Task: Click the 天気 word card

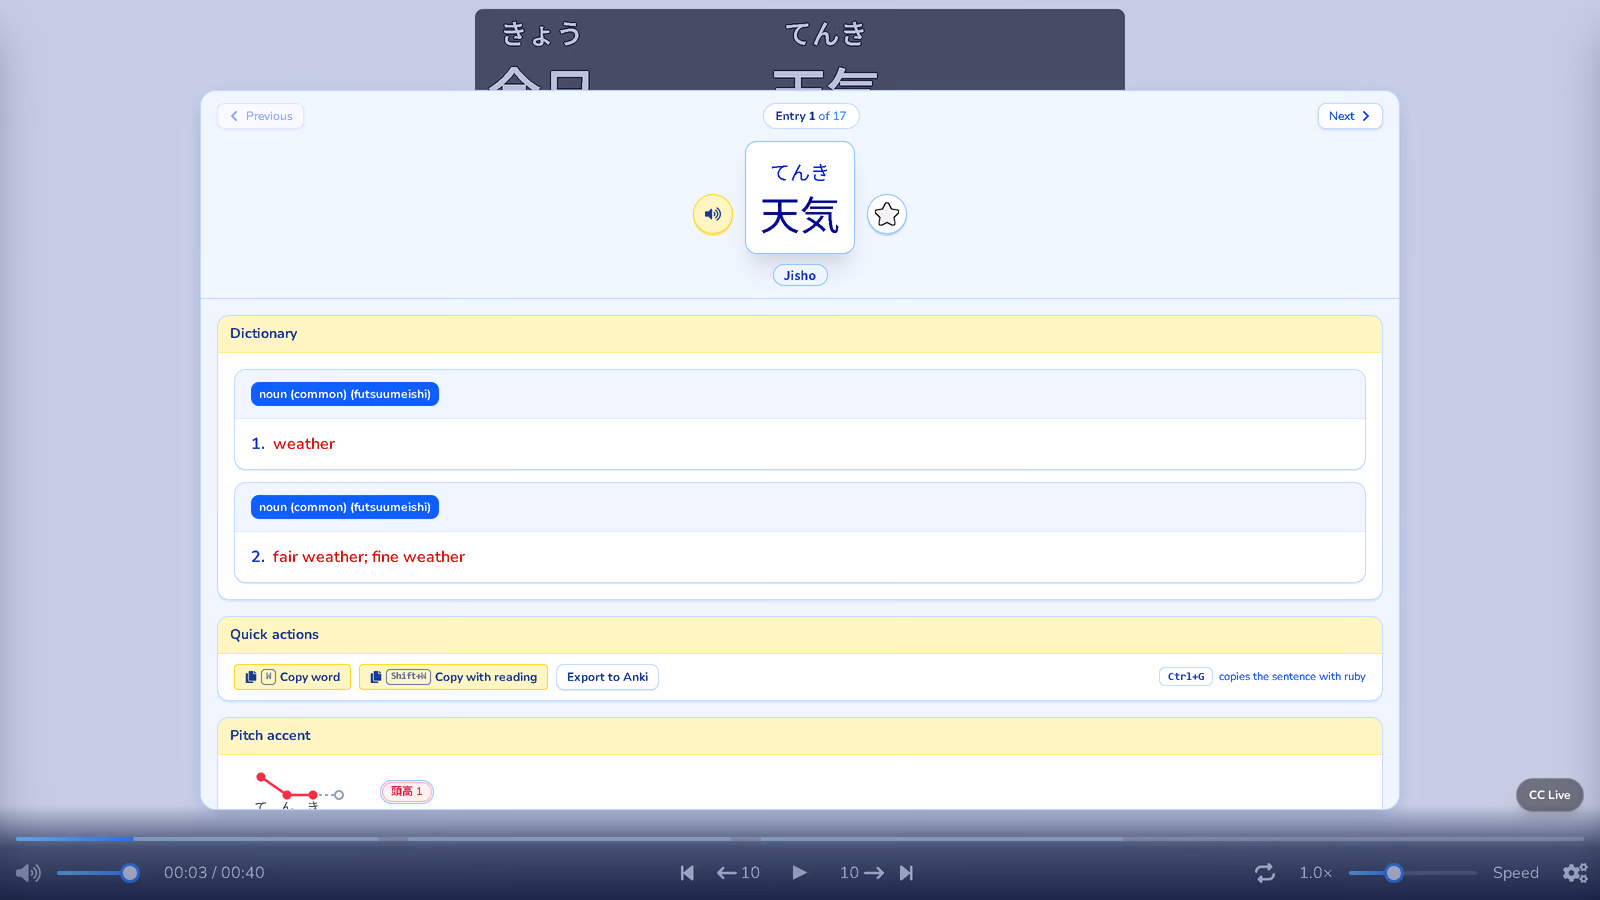Action: 800,197
